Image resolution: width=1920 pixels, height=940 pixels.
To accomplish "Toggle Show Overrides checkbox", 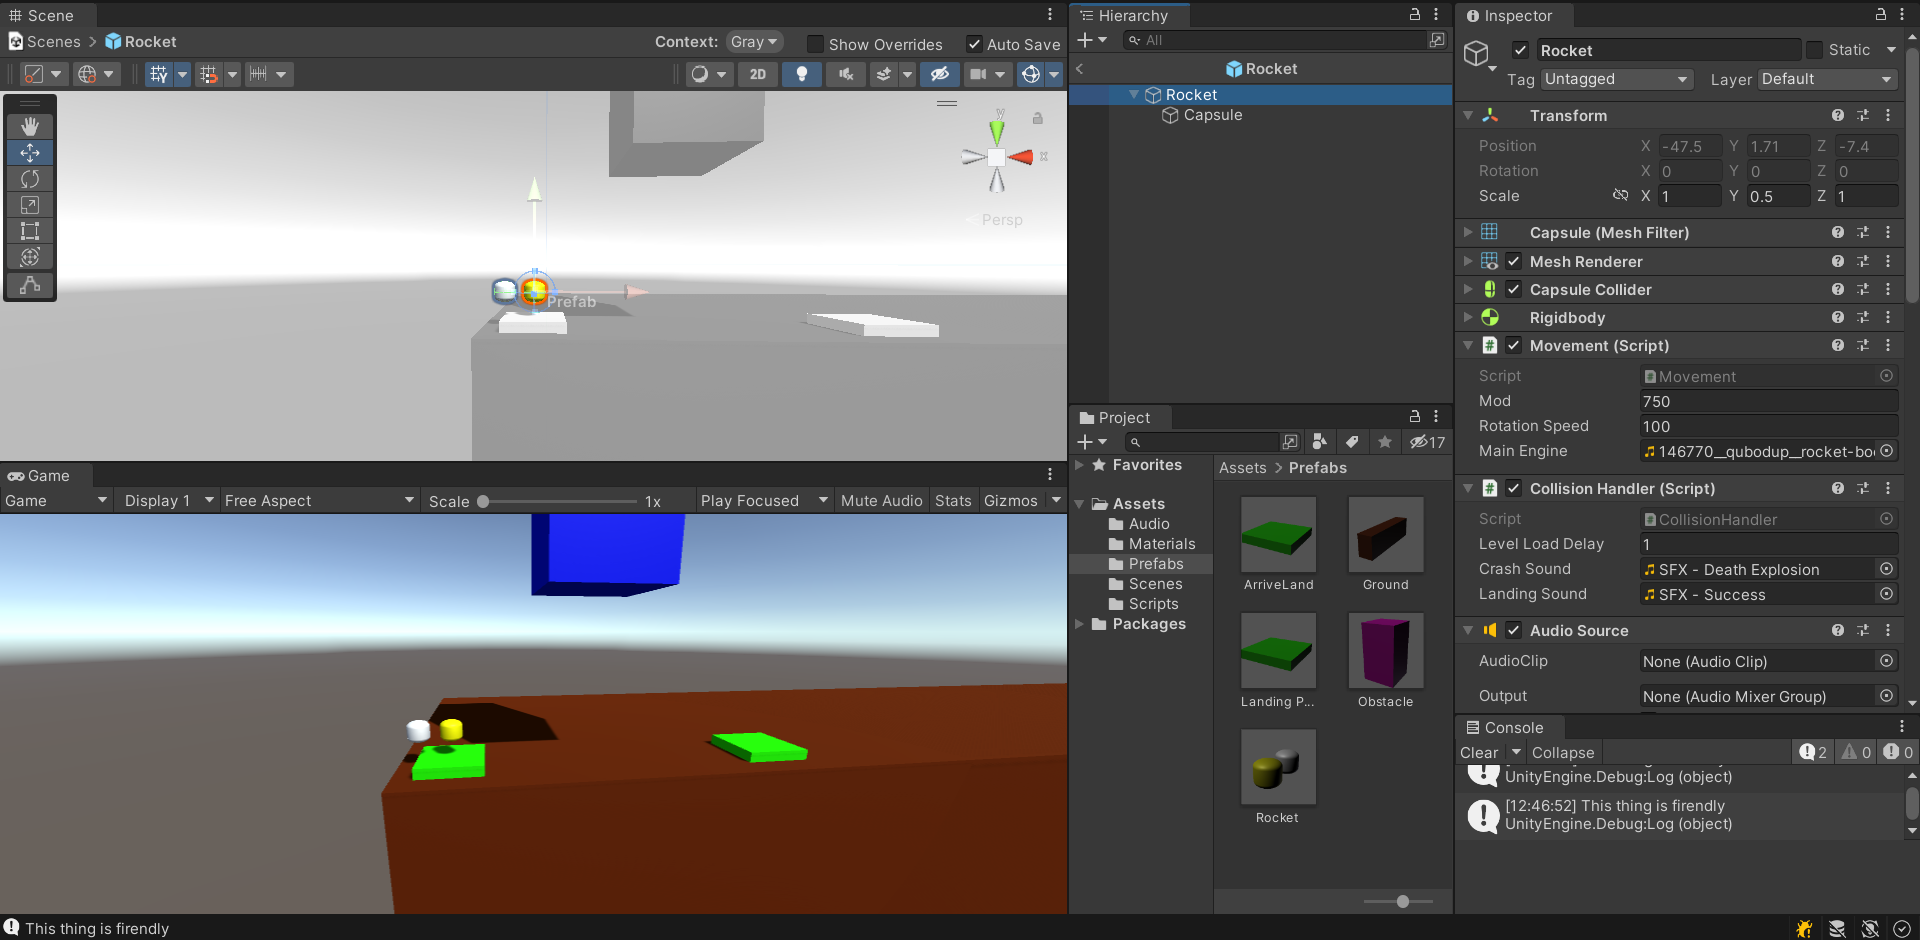I will pos(815,44).
